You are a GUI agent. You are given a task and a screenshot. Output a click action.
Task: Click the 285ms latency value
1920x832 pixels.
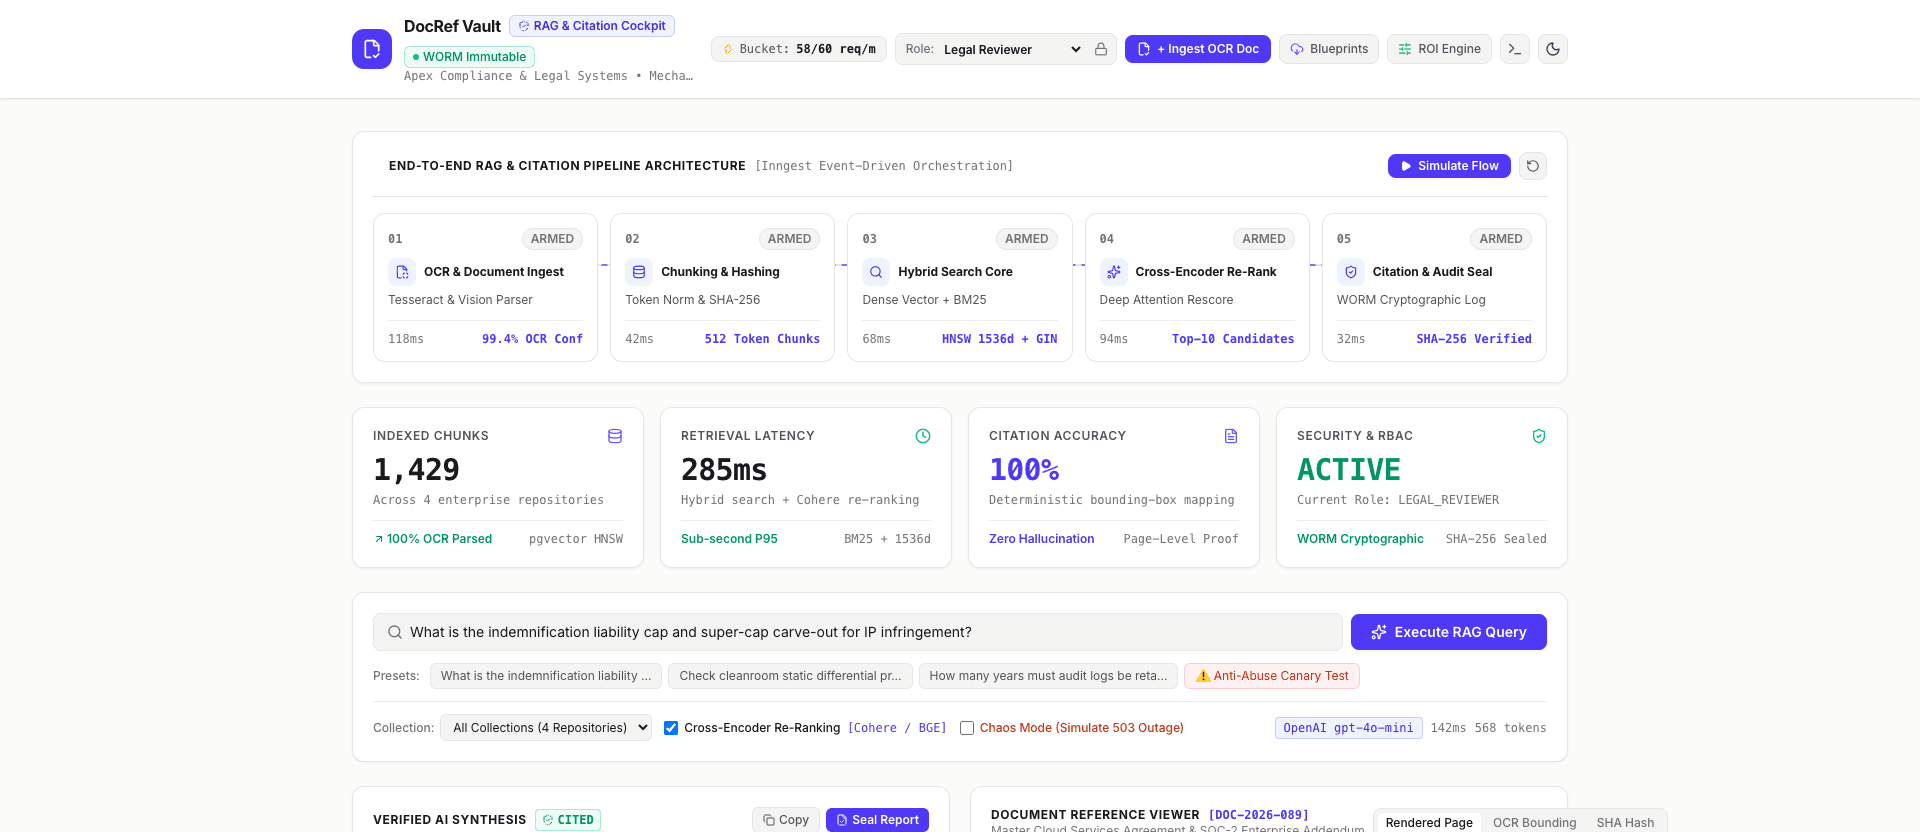click(724, 469)
